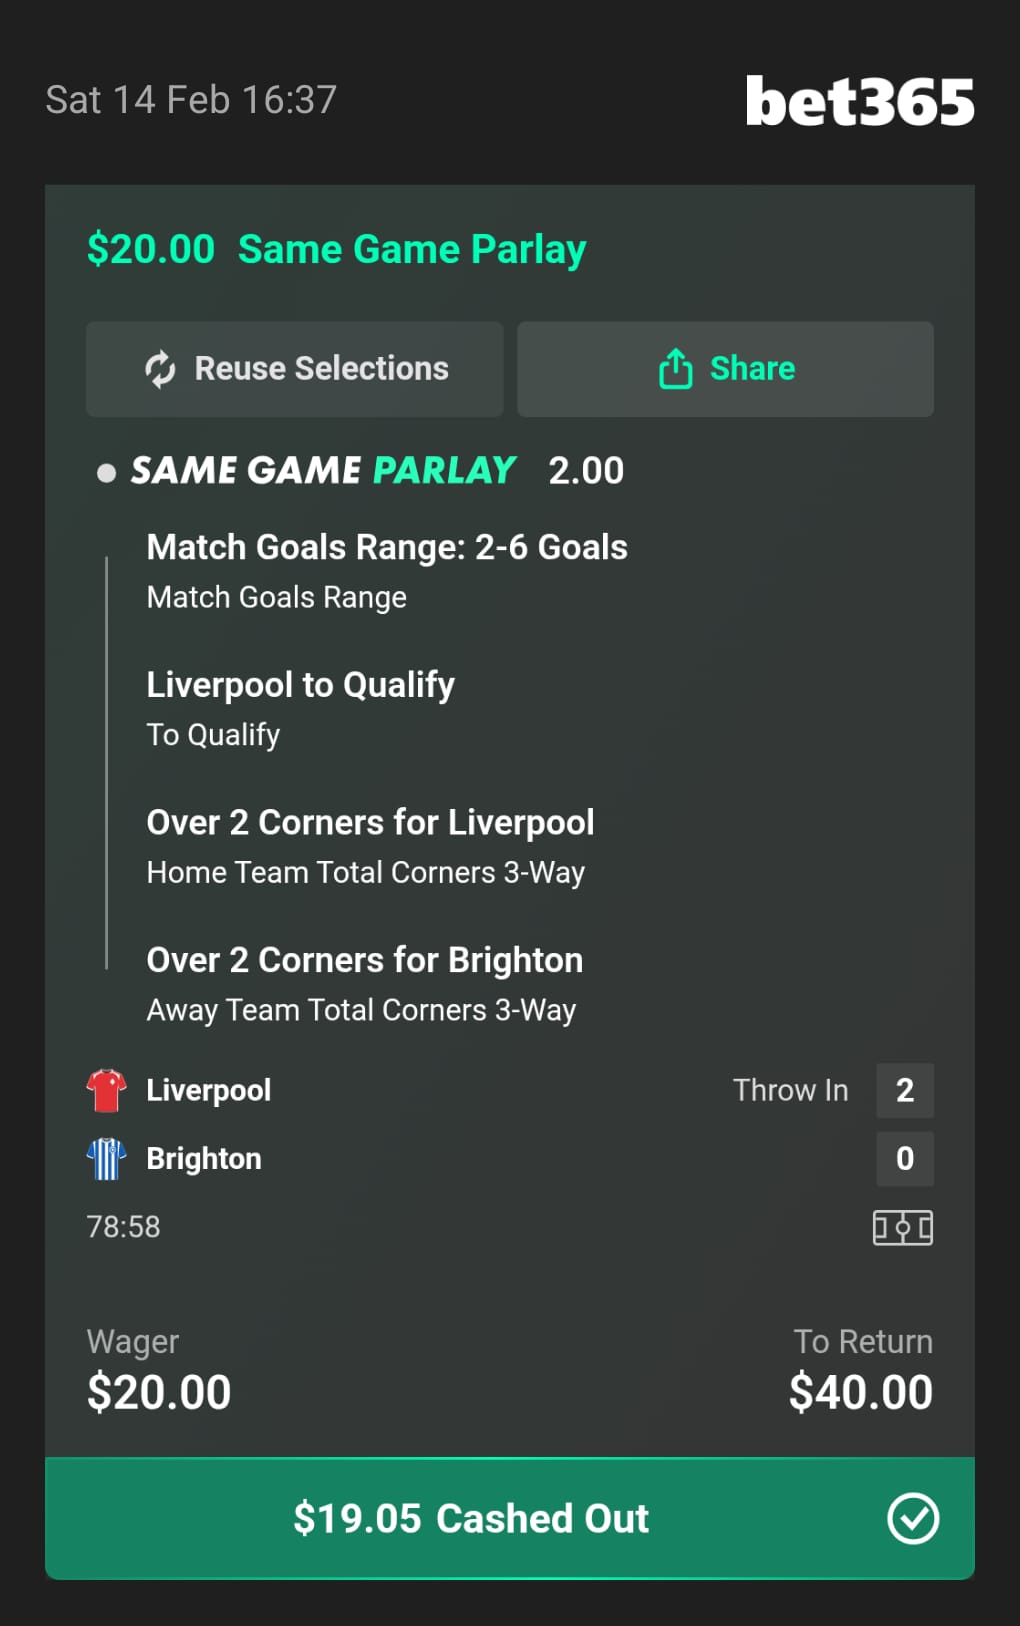The width and height of the screenshot is (1020, 1626).
Task: Click the Liverpool red jersey icon
Action: [106, 1090]
